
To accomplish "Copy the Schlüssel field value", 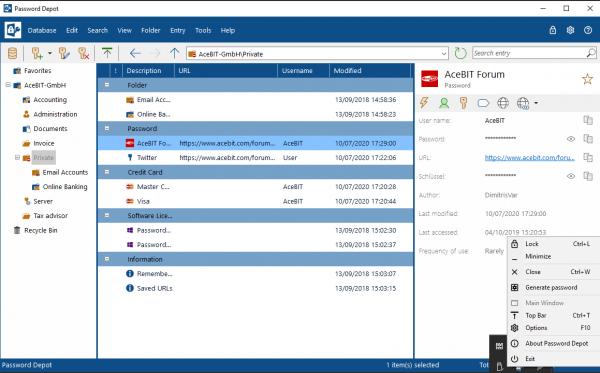I will pyautogui.click(x=588, y=176).
